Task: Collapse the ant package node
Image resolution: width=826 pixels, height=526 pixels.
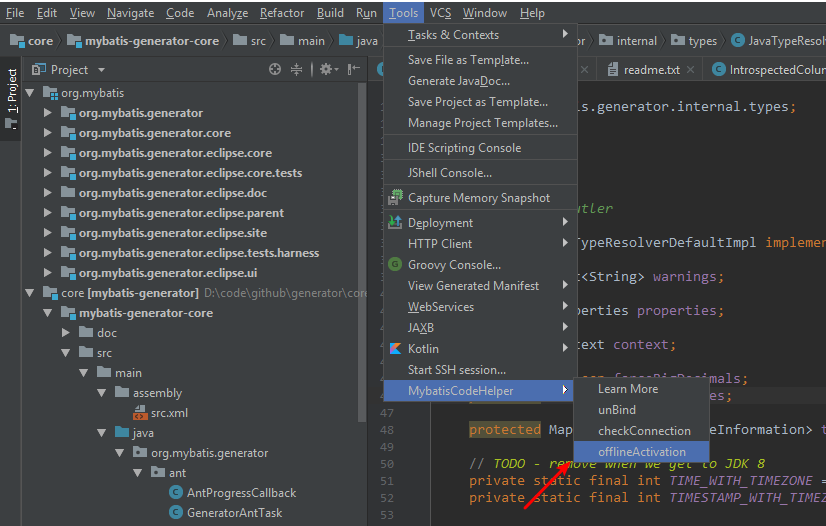Action: pyautogui.click(x=137, y=473)
